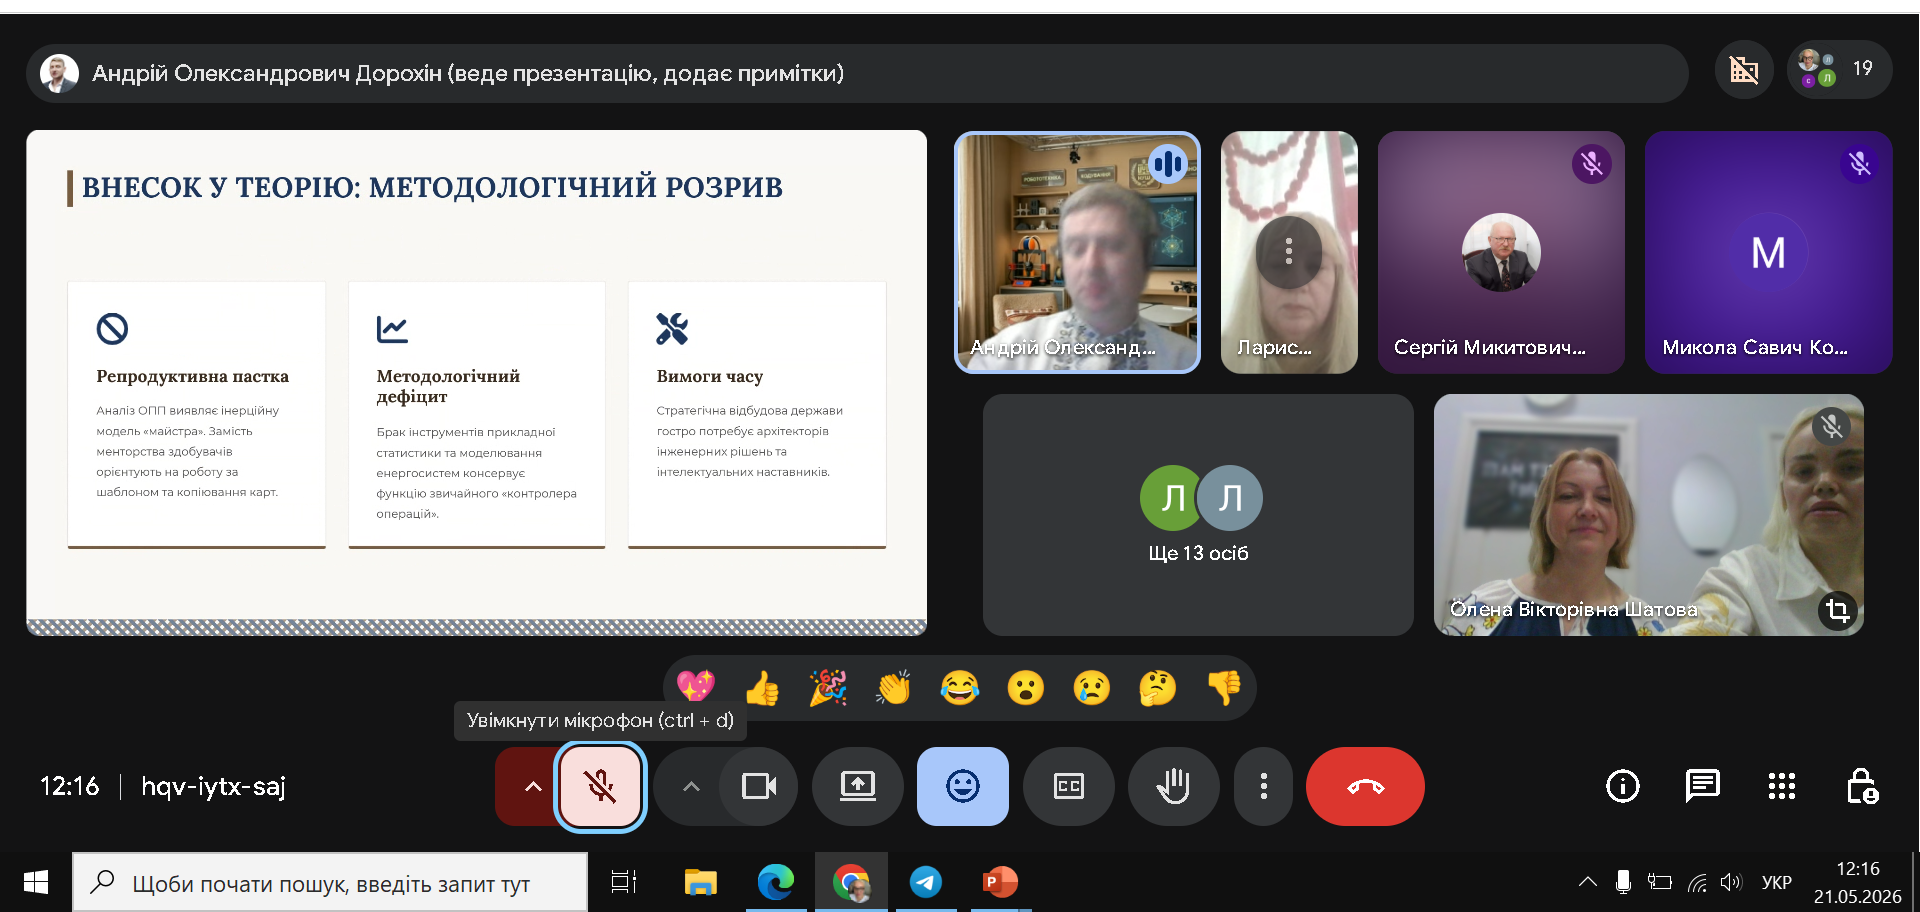Open network settings in system tray
The image size is (1920, 912).
1697,882
